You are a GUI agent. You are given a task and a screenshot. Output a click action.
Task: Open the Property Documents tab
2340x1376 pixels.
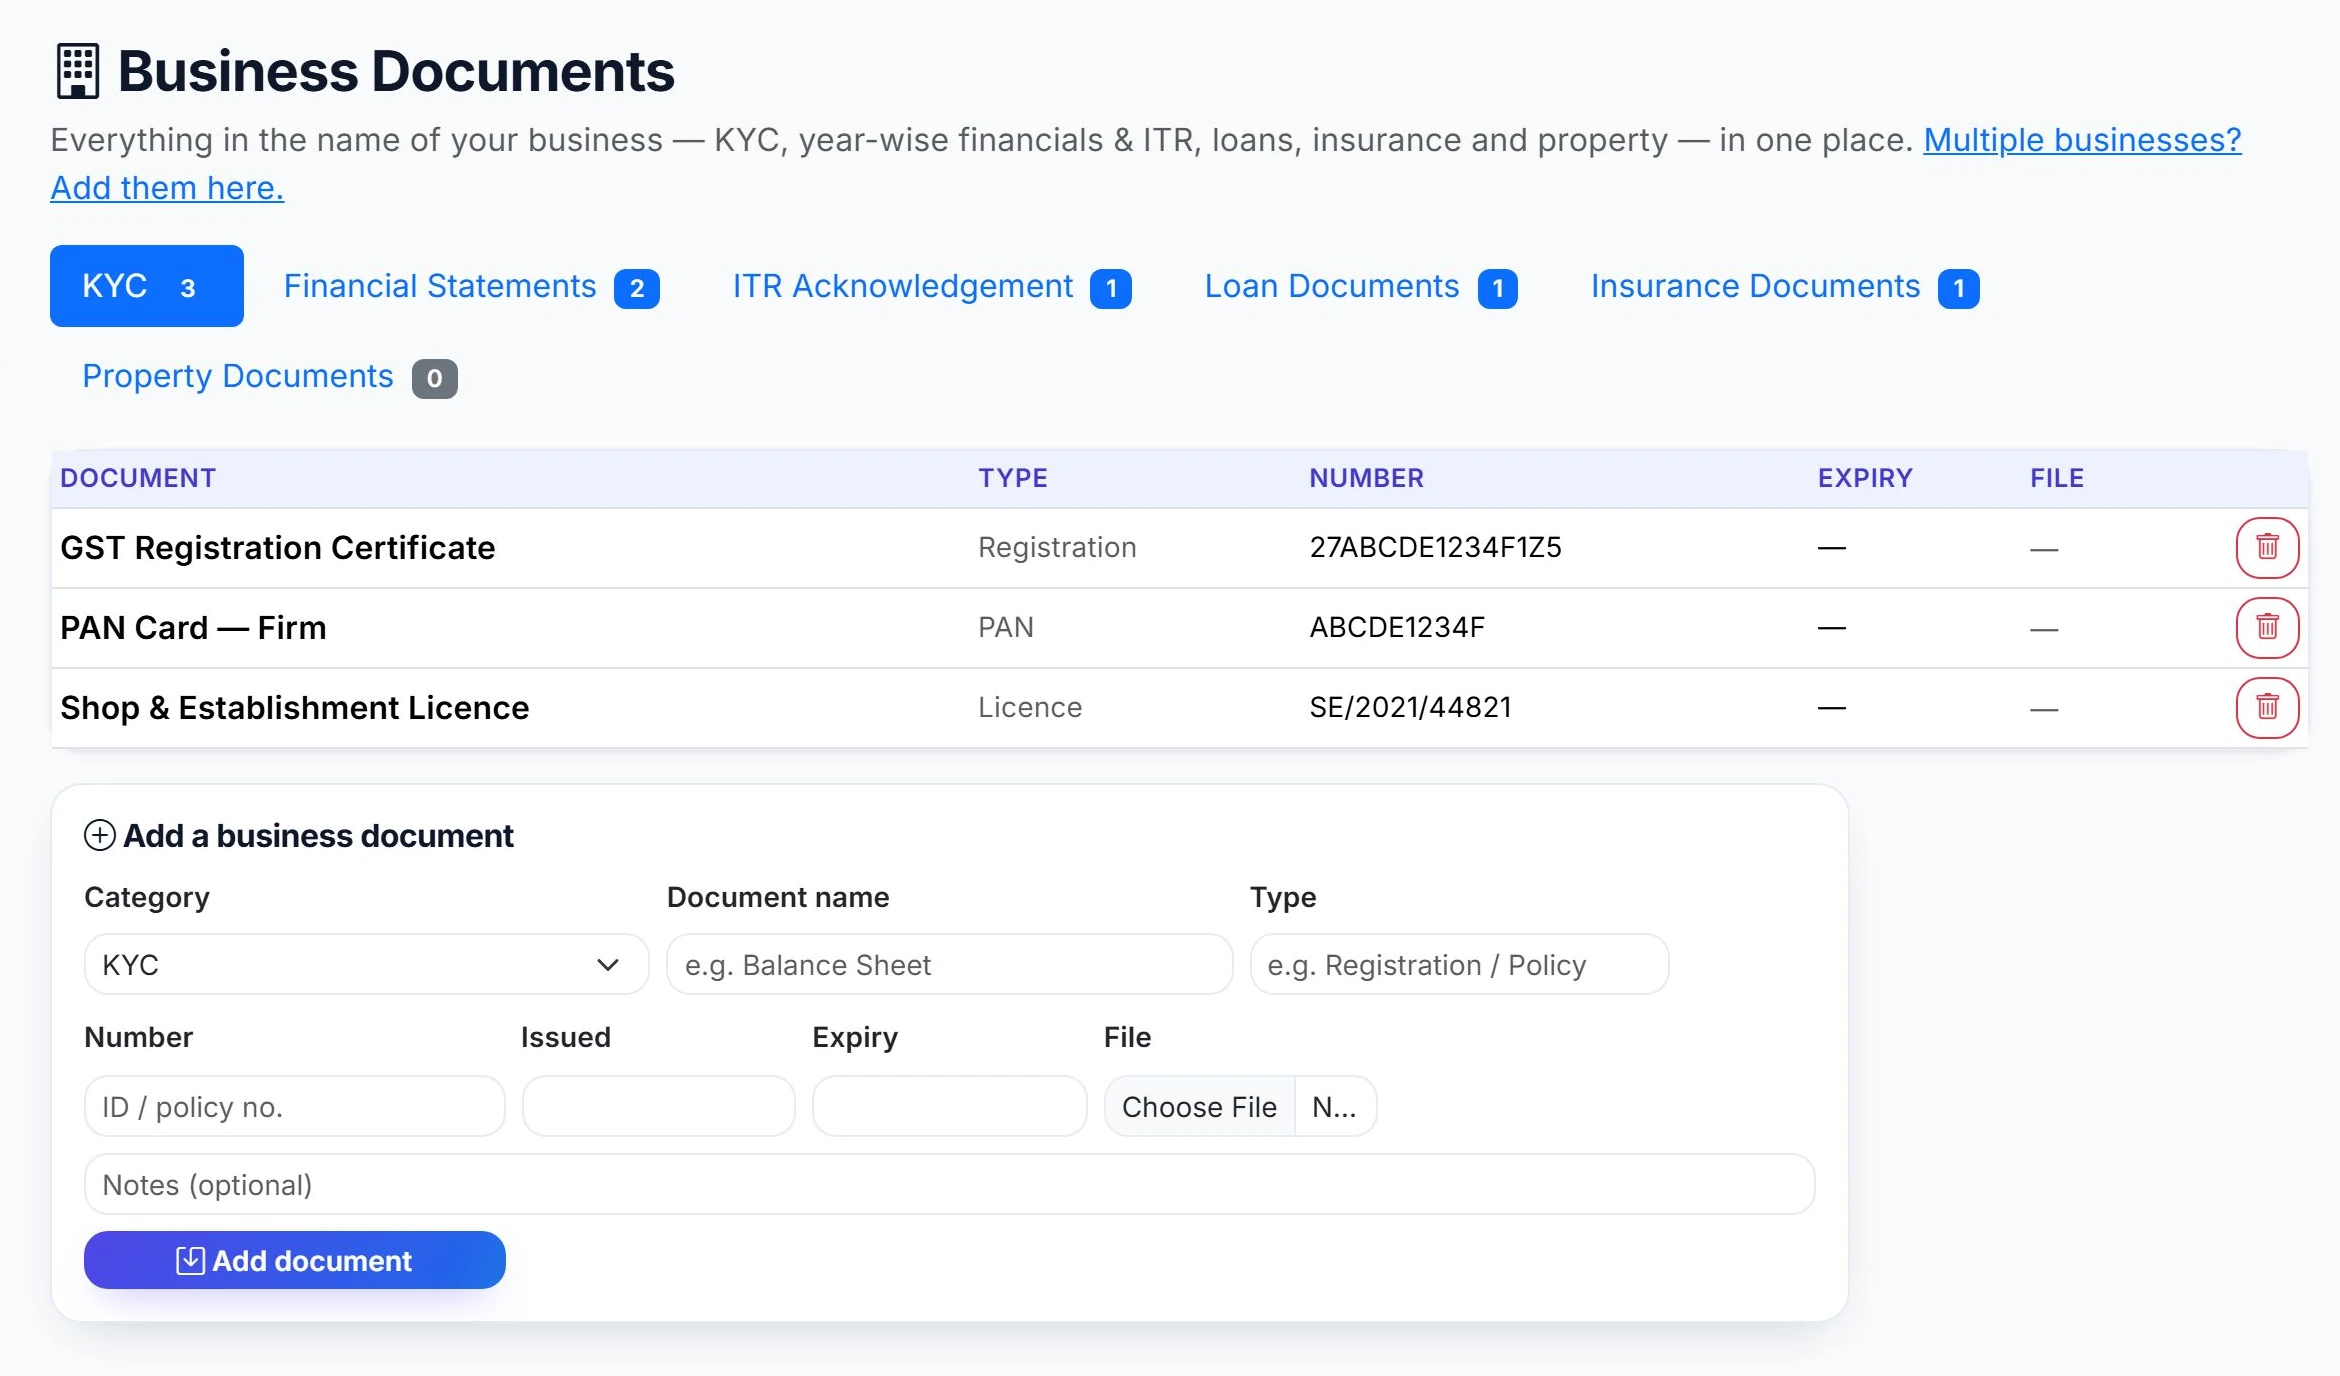coord(269,377)
